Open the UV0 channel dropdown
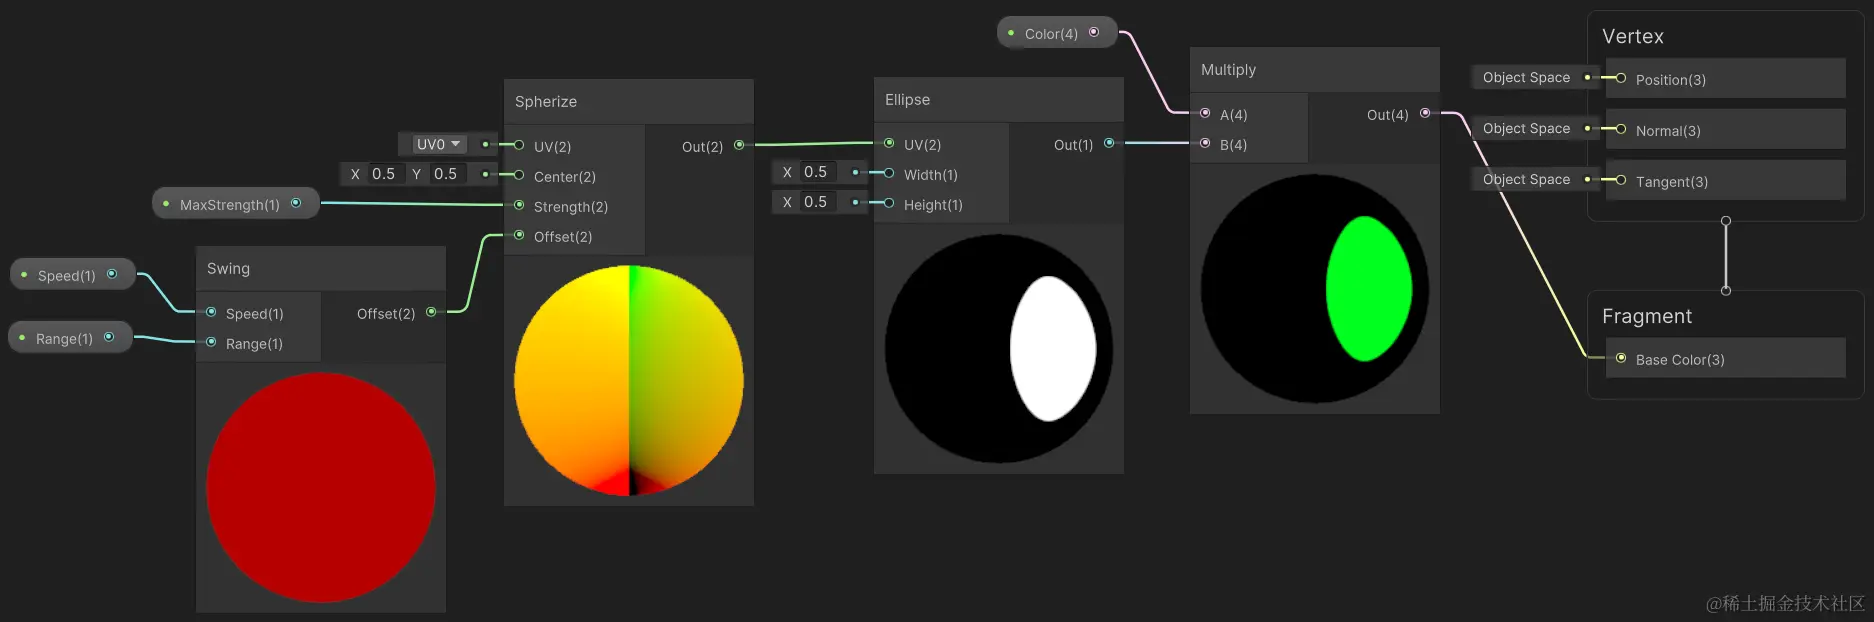This screenshot has height=622, width=1874. pos(439,145)
